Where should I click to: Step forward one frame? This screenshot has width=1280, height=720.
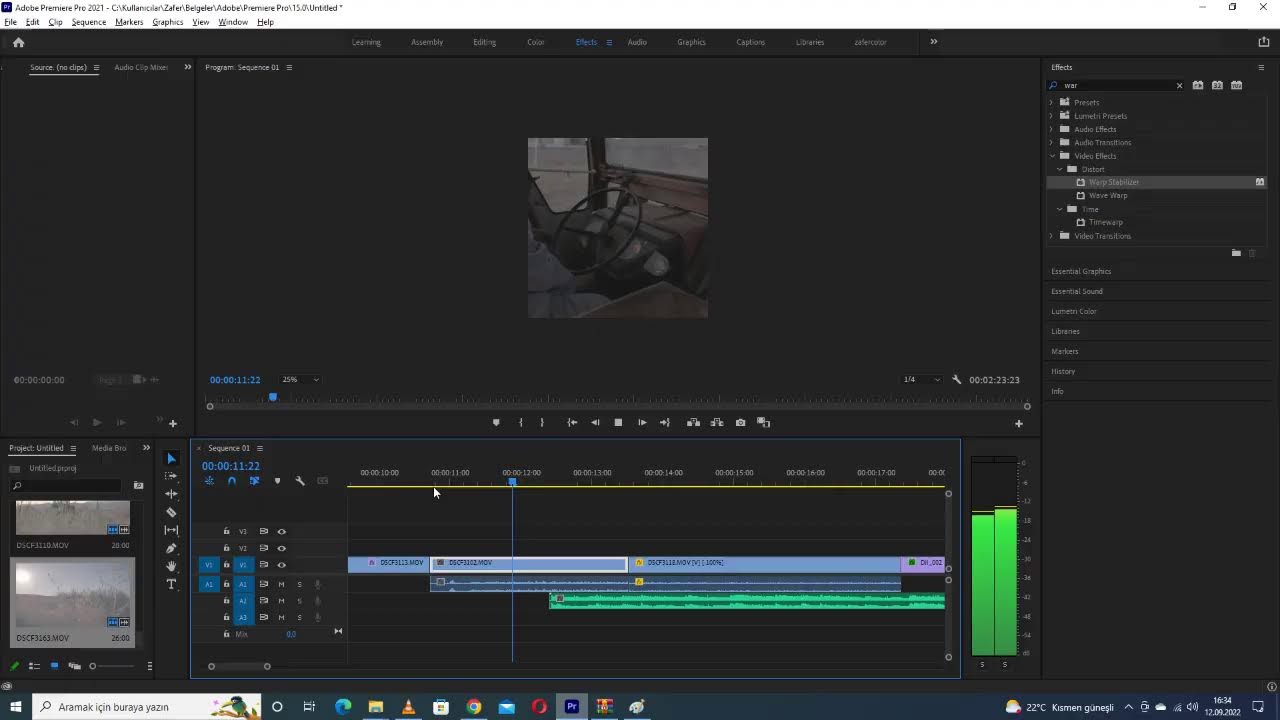(642, 422)
